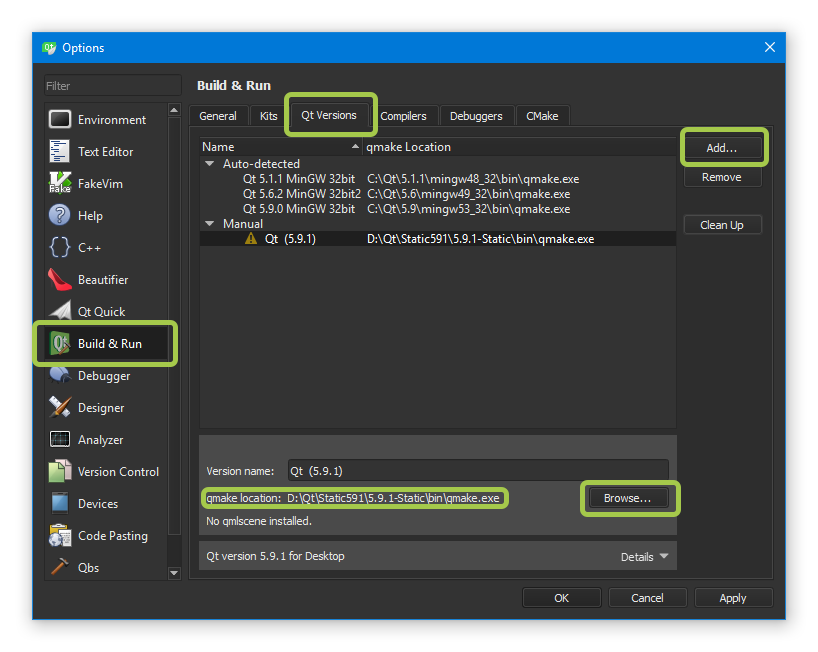Click the Clean Up button
Viewport: 818px width, 652px height.
[x=722, y=225]
